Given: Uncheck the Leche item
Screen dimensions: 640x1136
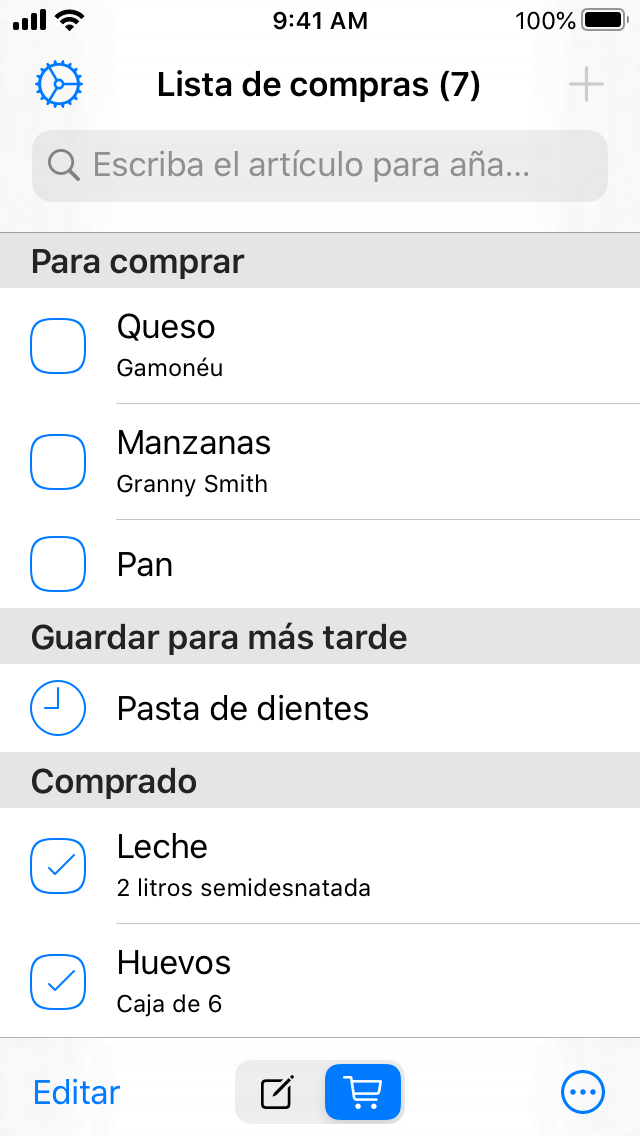Looking at the screenshot, I should (x=58, y=866).
